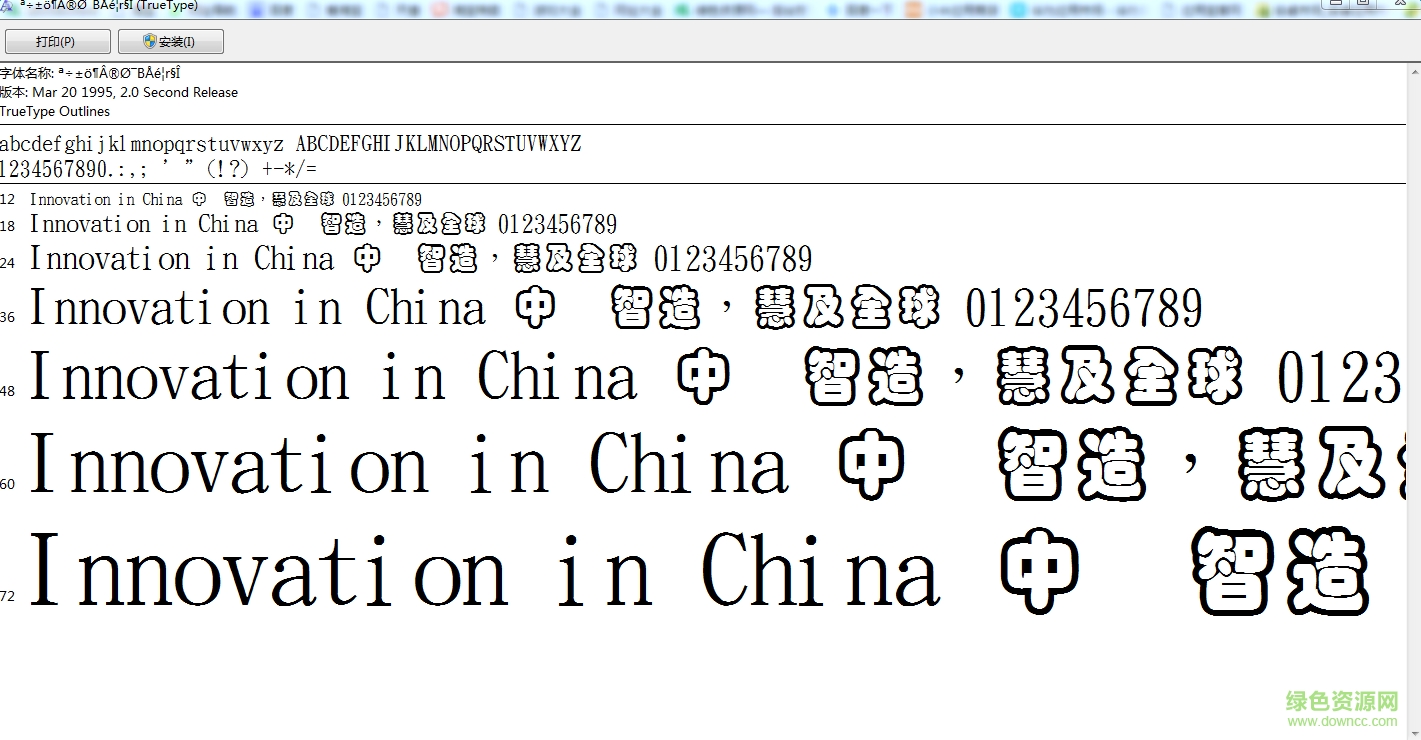Minimize the font preview window
This screenshot has width=1421, height=740.
click(x=1335, y=4)
